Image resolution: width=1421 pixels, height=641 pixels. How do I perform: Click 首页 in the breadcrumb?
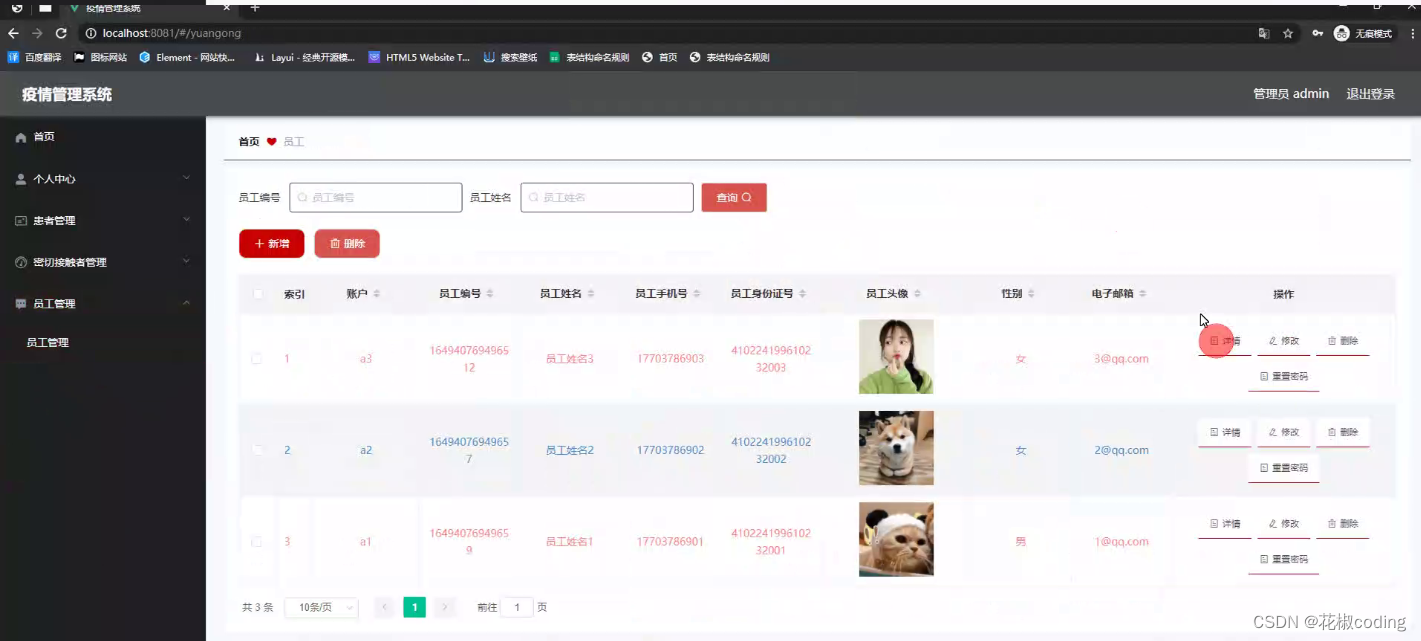click(x=249, y=142)
